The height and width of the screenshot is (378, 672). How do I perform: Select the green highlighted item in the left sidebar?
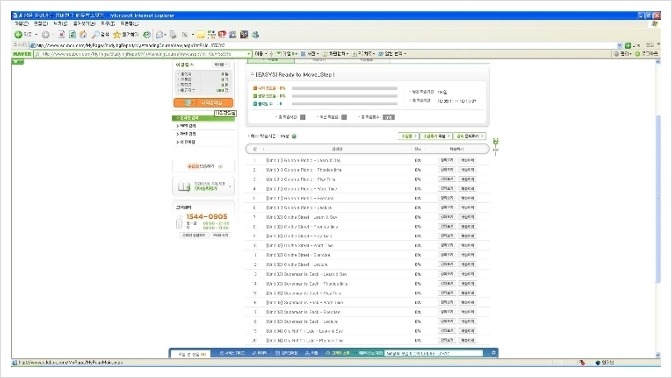point(203,118)
